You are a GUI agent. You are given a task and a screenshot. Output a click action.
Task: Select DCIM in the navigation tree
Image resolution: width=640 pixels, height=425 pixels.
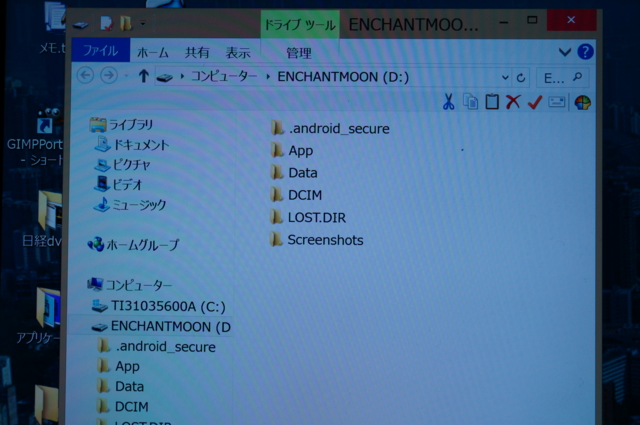[x=123, y=407]
